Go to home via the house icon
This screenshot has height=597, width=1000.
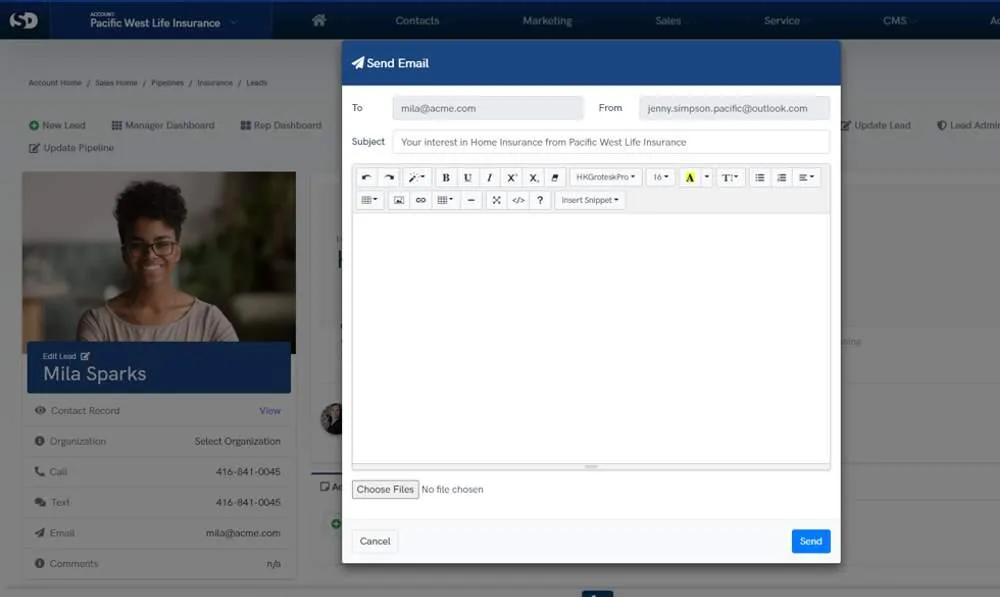[x=320, y=20]
